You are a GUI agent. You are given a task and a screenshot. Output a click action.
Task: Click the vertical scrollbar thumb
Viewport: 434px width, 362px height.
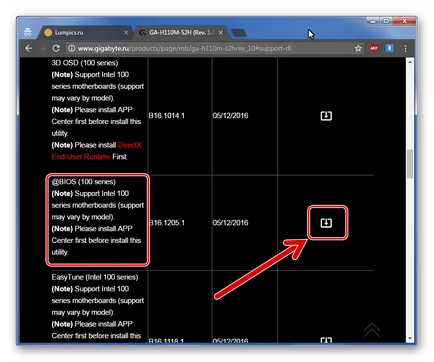click(410, 164)
